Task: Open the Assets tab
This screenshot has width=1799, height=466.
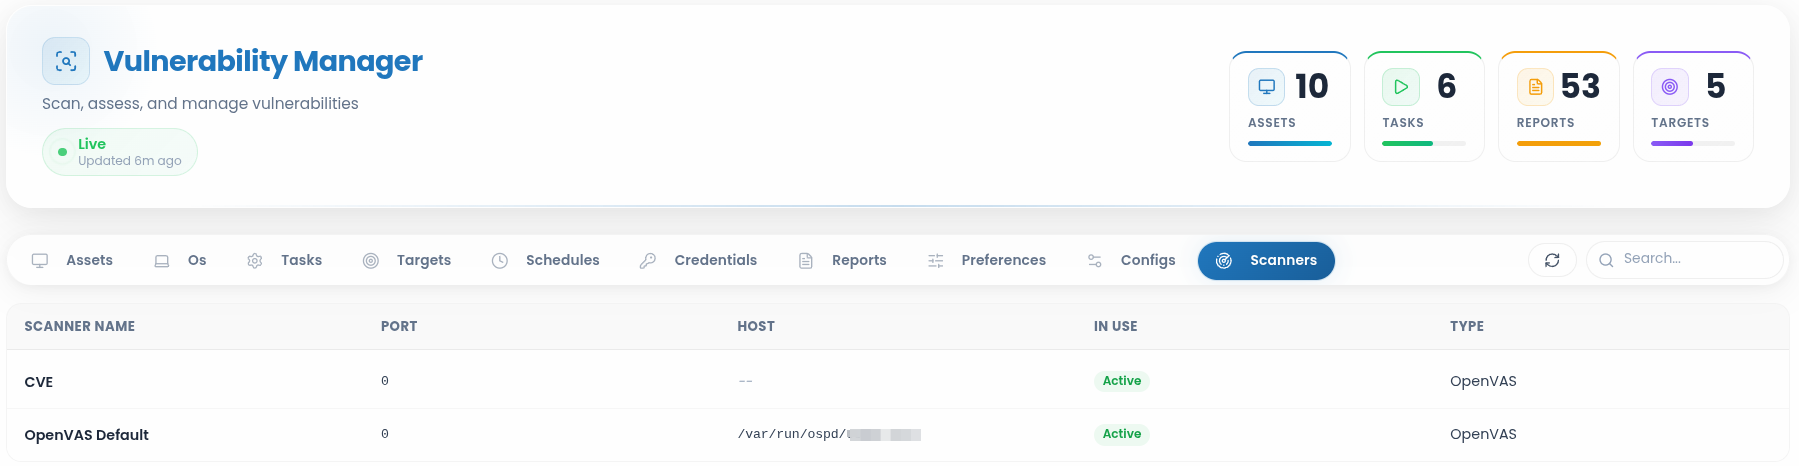Action: pyautogui.click(x=72, y=260)
